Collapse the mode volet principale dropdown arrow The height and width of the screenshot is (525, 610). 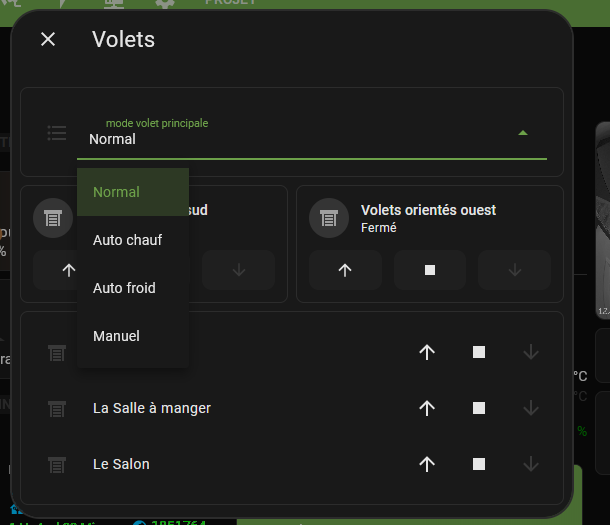(x=523, y=133)
